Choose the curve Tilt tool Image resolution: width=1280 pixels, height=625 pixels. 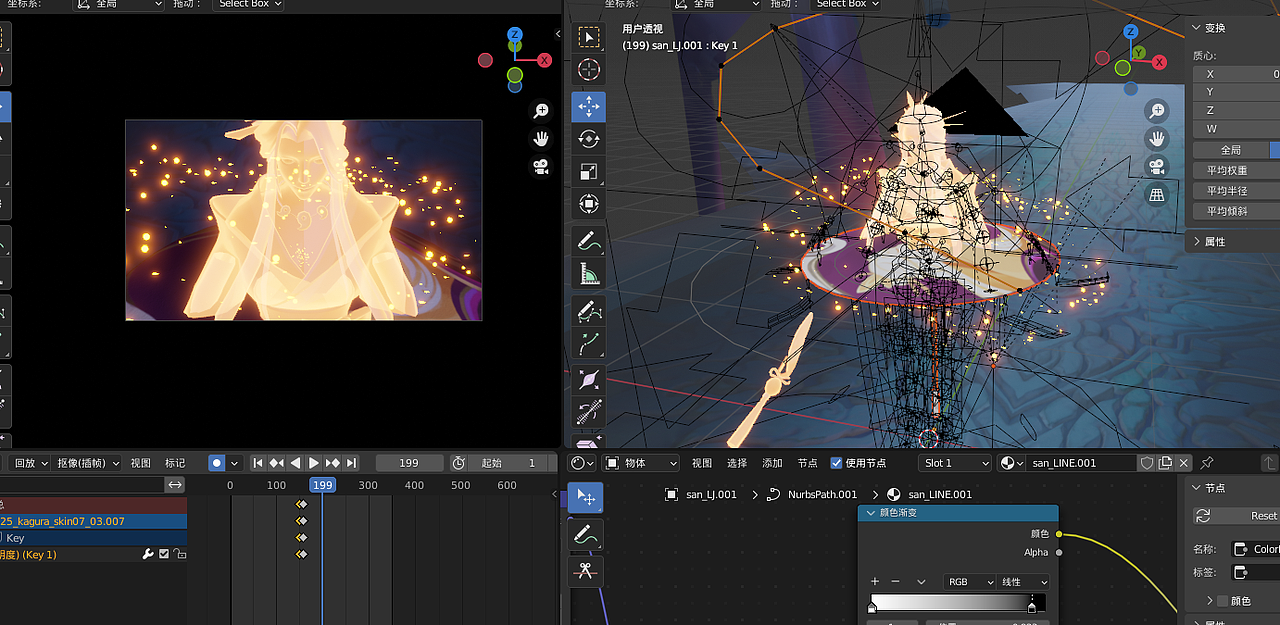[589, 411]
